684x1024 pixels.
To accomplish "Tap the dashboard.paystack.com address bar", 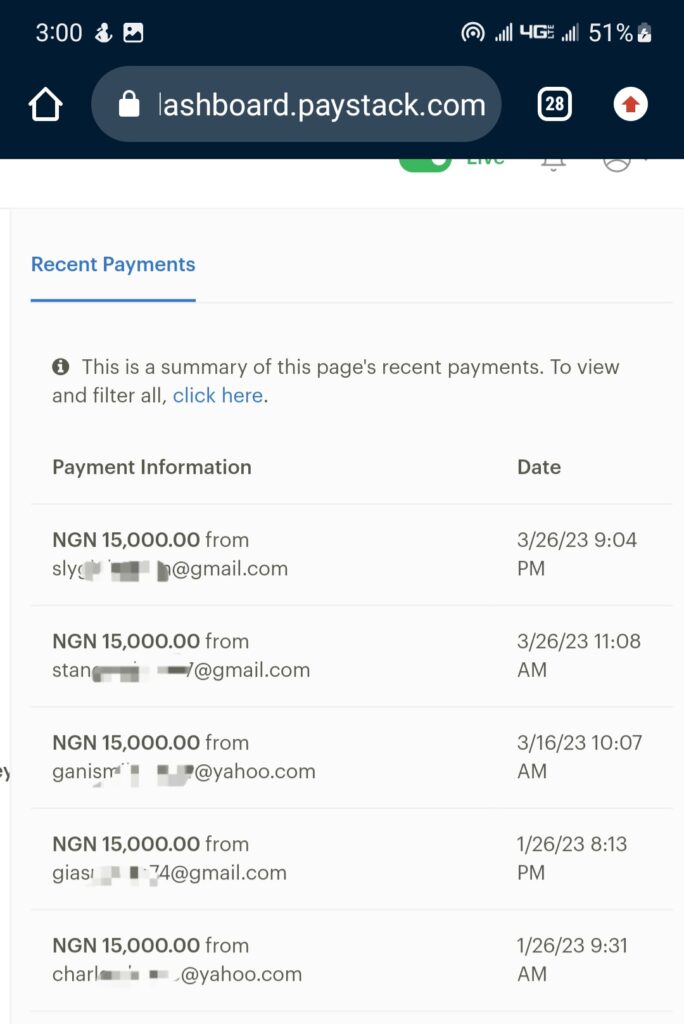I will coord(320,104).
